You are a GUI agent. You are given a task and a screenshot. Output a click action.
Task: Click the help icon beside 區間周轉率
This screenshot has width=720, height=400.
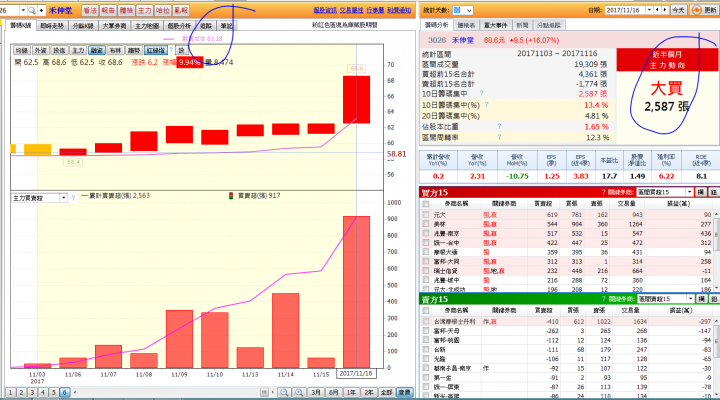[x=499, y=137]
